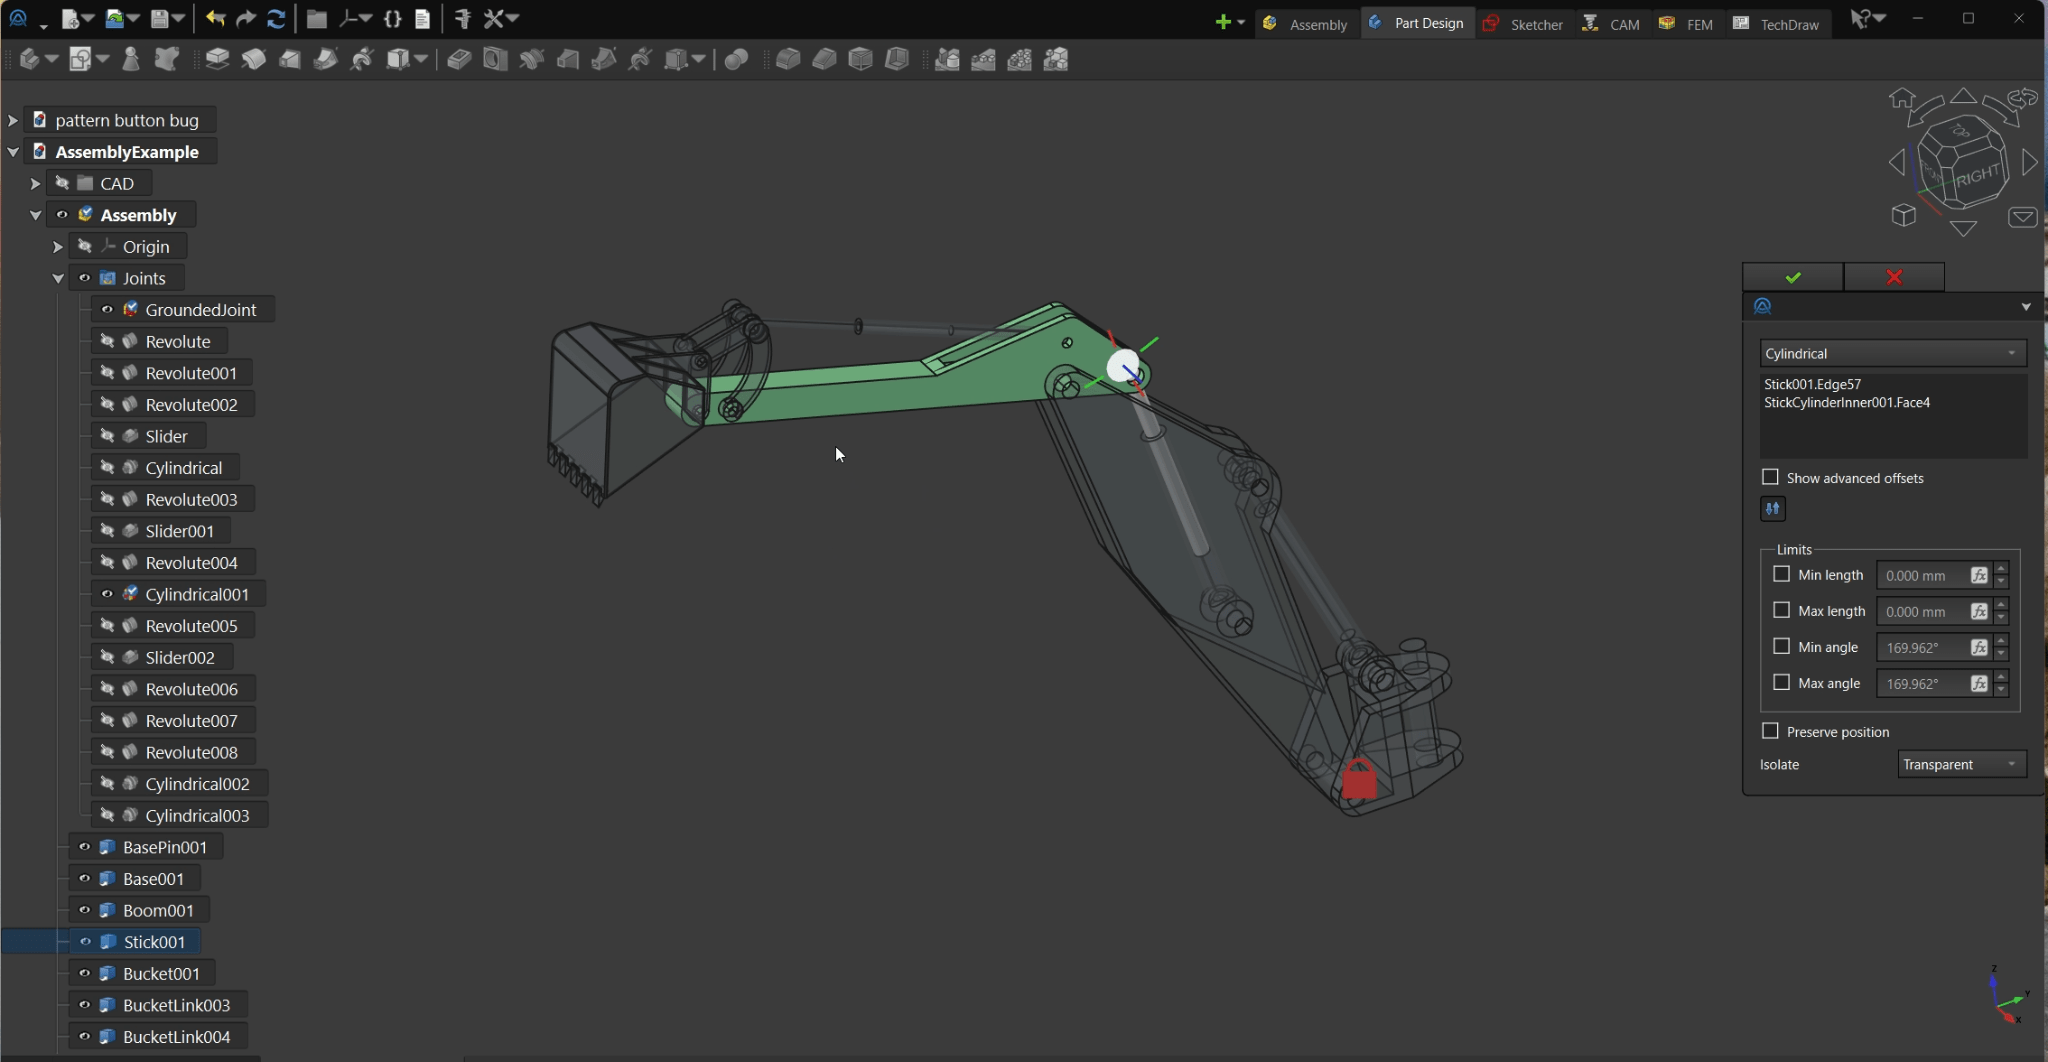Switch to the Sketcher workbench tab
Screen dimensions: 2048x1062
pos(1523,24)
